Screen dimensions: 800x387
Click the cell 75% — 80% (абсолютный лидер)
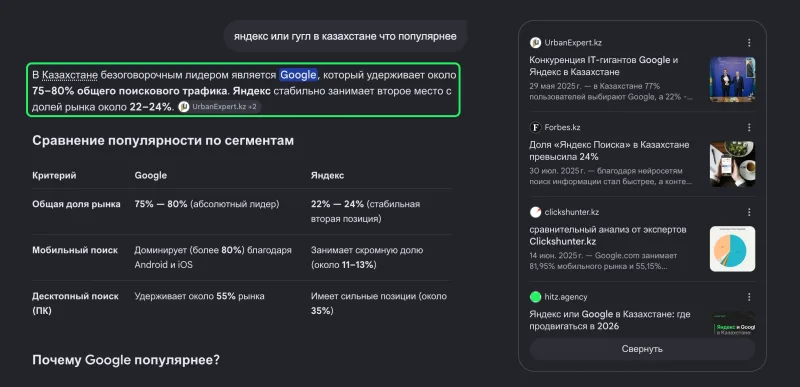pyautogui.click(x=207, y=204)
